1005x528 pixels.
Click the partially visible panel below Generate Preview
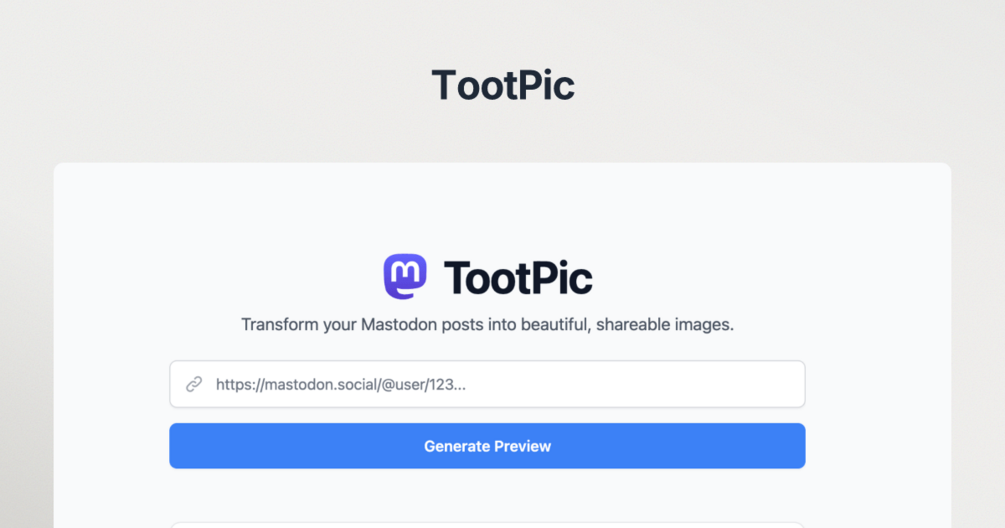[x=487, y=525]
